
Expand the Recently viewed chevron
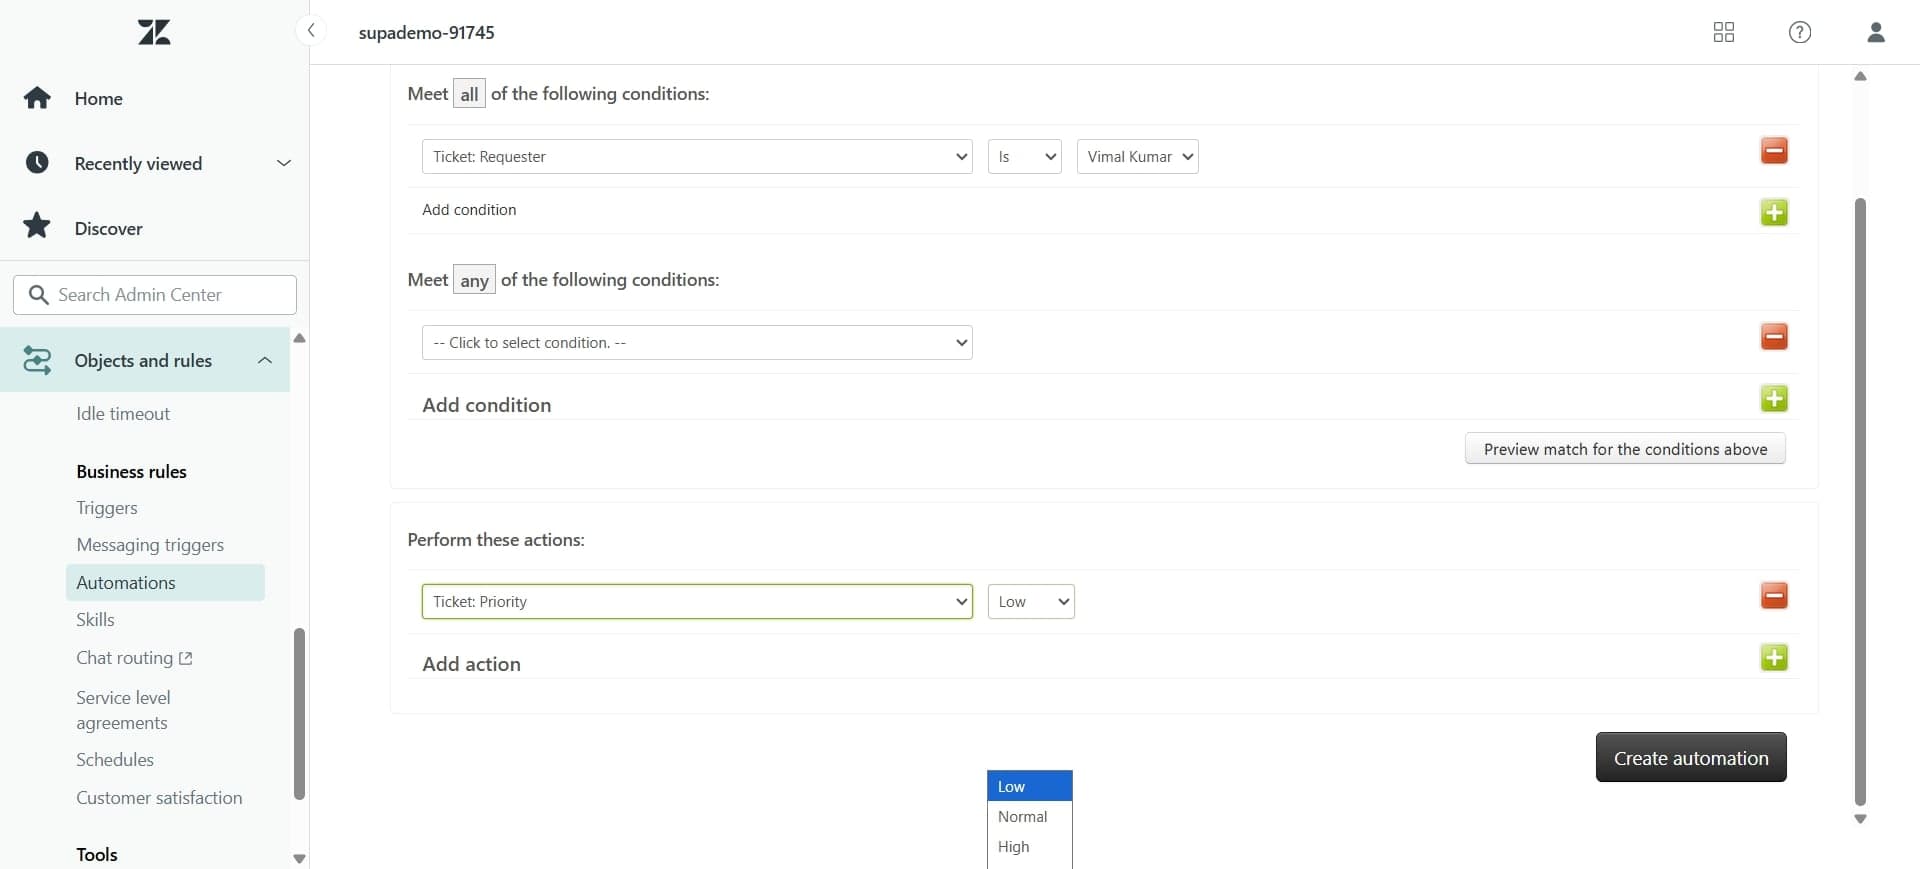coord(284,163)
